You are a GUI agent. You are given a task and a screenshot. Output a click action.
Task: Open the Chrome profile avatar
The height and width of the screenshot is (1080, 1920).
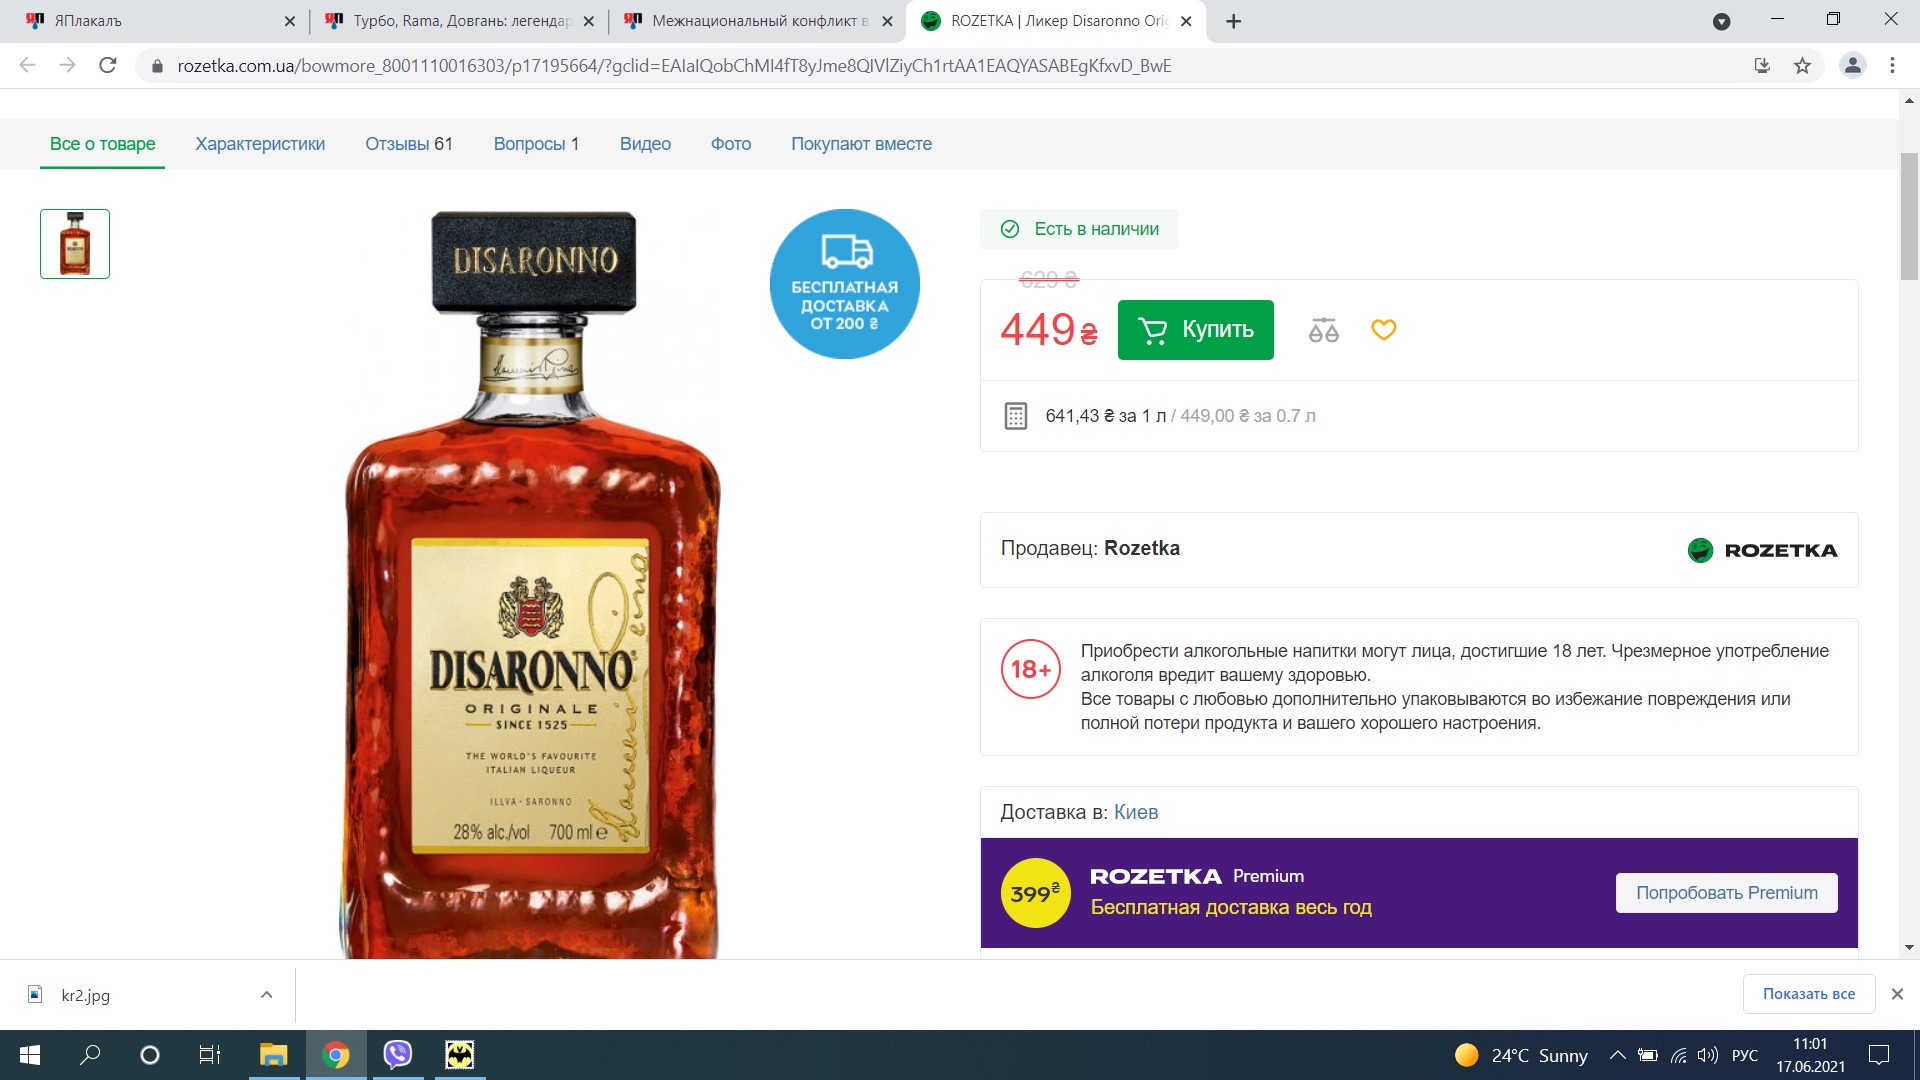[x=1853, y=65]
